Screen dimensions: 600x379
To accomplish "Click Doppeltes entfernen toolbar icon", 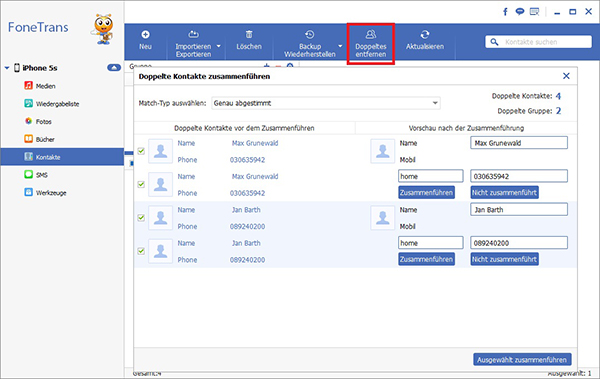I will tap(371, 34).
